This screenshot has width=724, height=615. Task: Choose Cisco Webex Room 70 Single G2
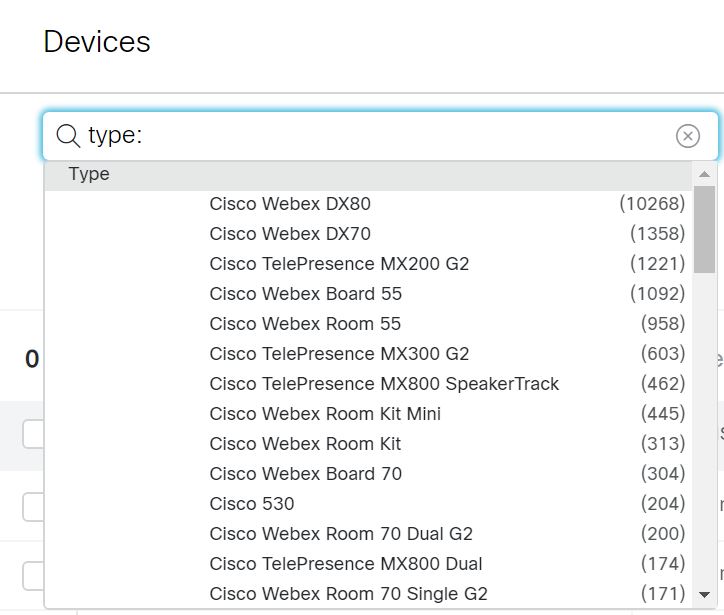(368, 594)
